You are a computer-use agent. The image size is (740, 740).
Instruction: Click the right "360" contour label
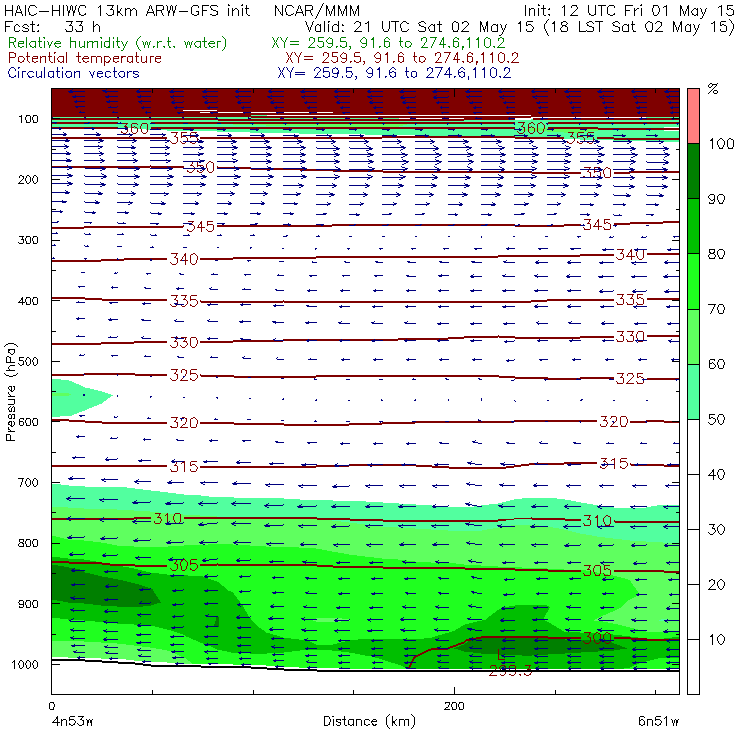[531, 128]
